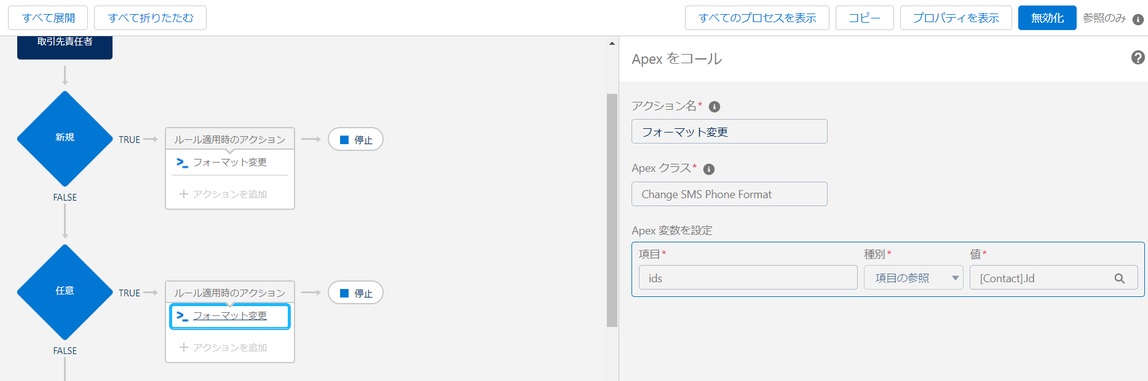
Task: Click canvas vertical scrollbar thumb
Action: (x=612, y=210)
